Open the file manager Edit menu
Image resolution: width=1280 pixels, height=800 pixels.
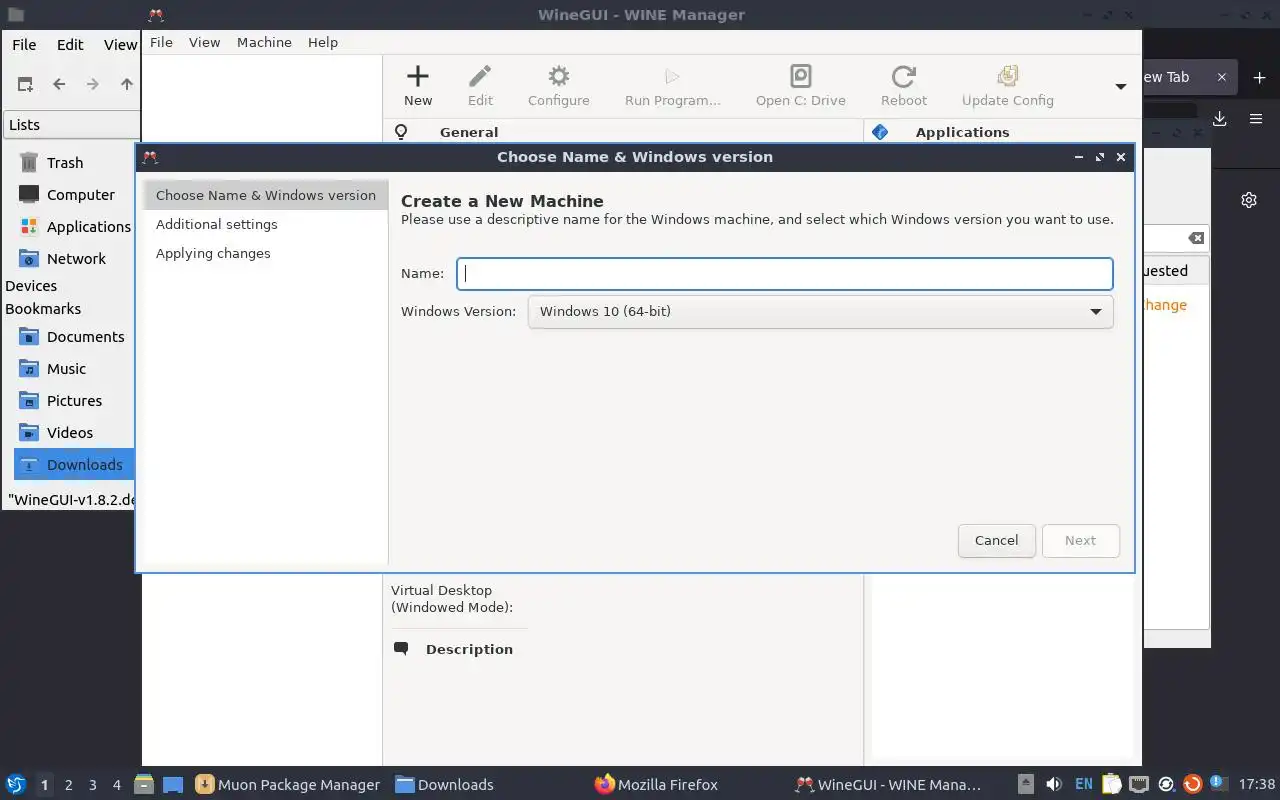click(x=70, y=44)
